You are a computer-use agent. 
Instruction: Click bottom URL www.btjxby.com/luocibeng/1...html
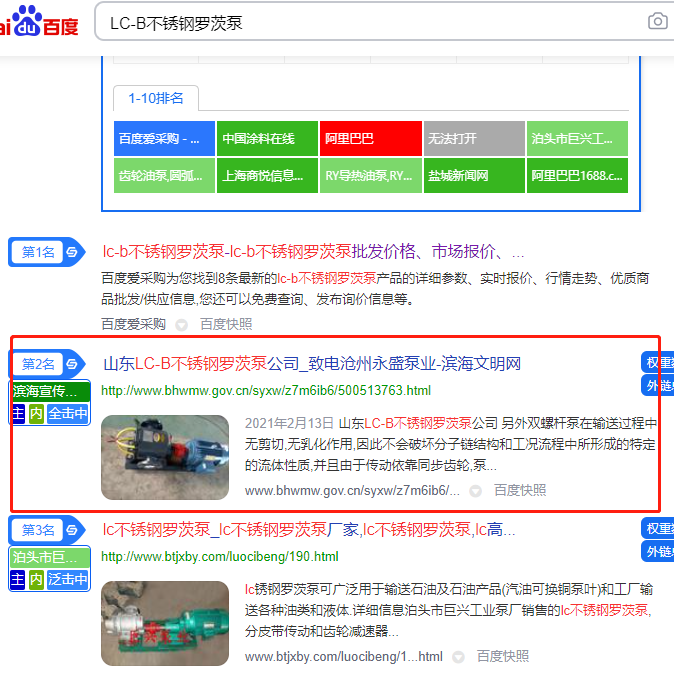[344, 656]
